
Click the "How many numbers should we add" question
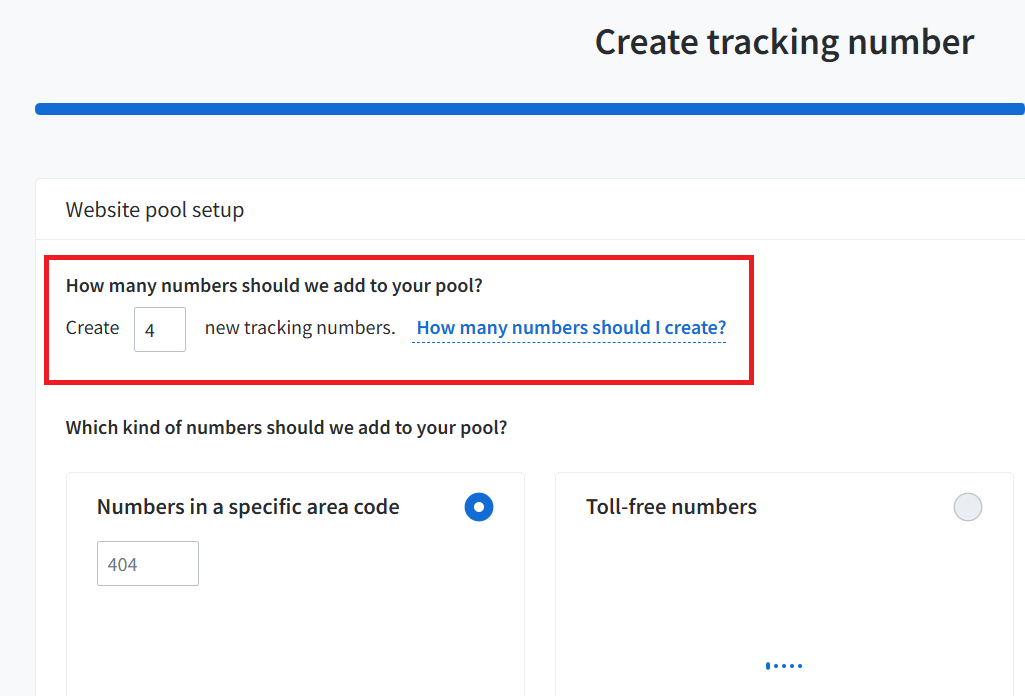coord(274,286)
